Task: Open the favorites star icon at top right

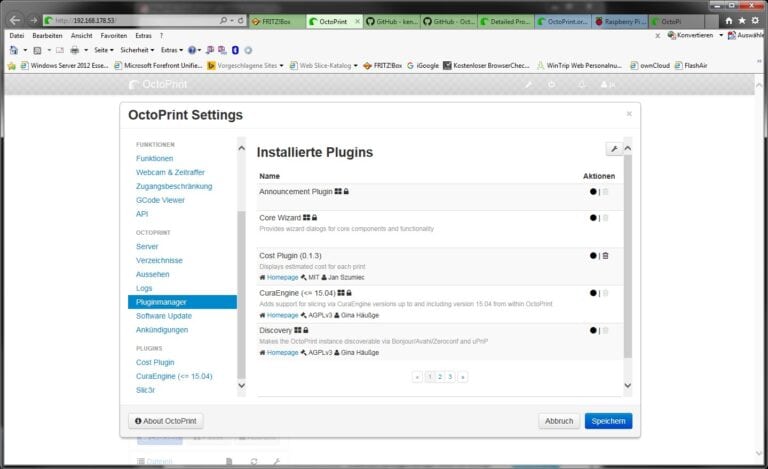Action: tap(742, 21)
